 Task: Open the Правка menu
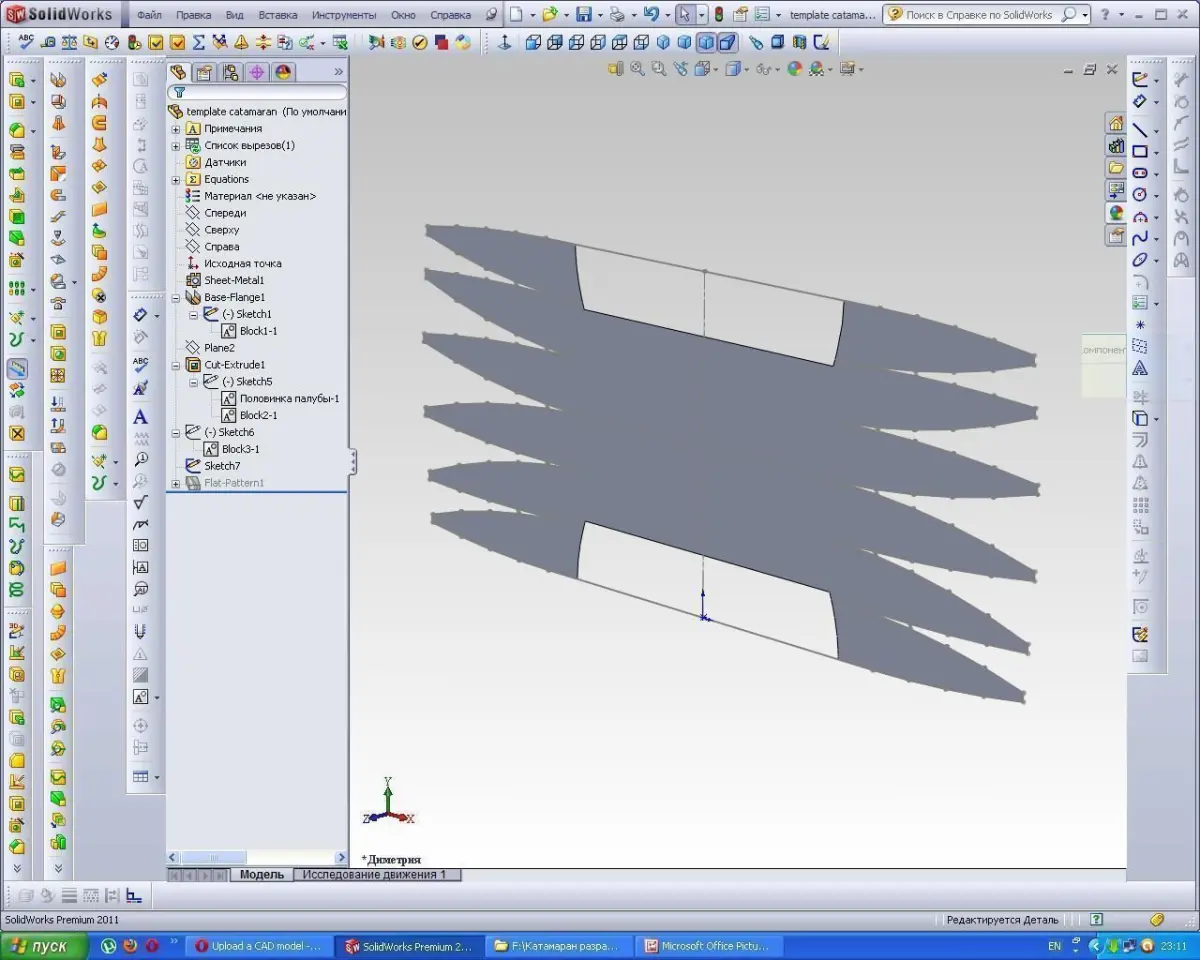tap(193, 15)
